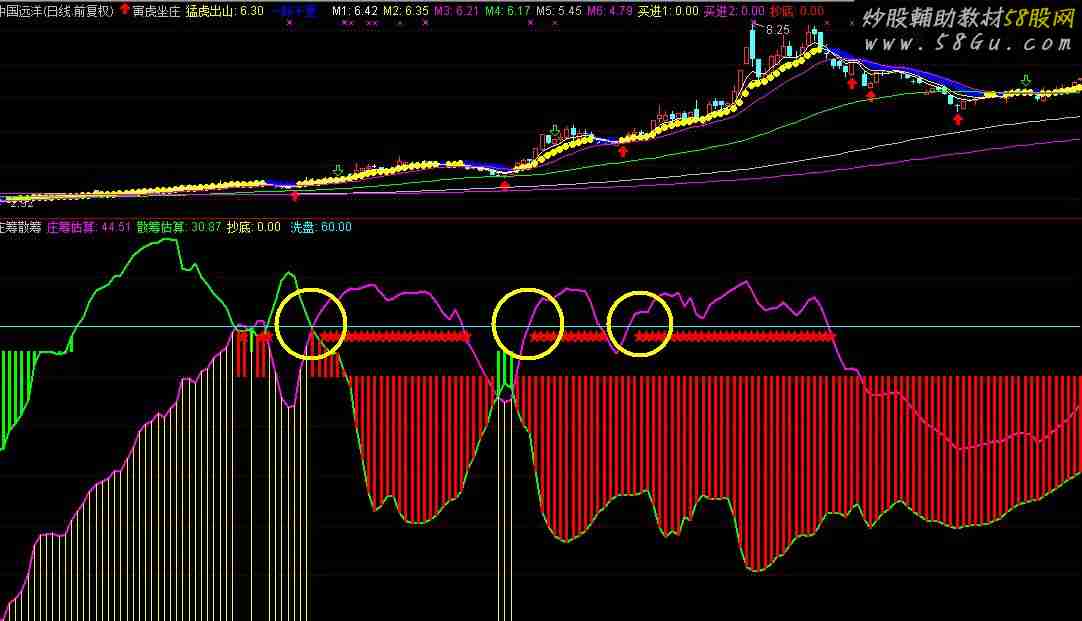Click the rightmost red up-arrow signal on price chart
The width and height of the screenshot is (1082, 621).
(x=958, y=120)
